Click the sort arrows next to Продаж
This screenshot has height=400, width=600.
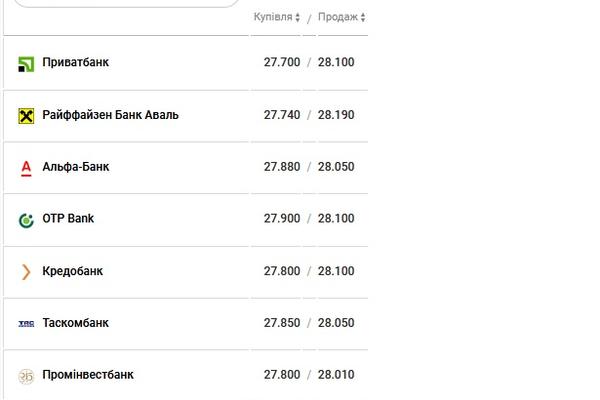click(363, 17)
